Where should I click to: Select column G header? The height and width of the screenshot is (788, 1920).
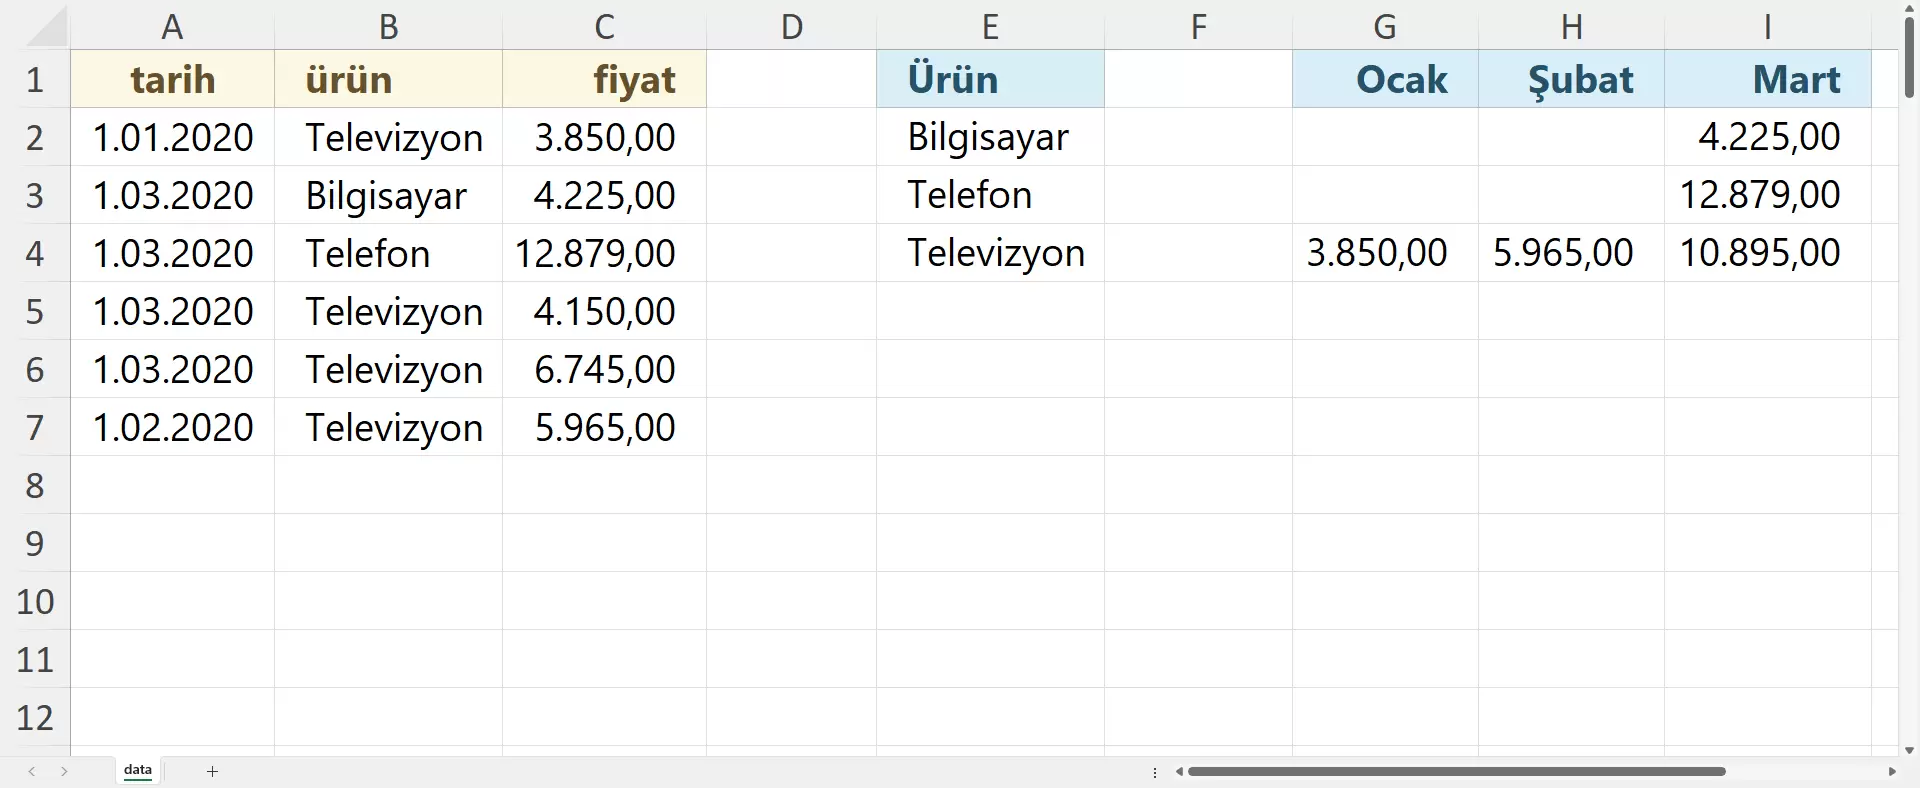1385,27
